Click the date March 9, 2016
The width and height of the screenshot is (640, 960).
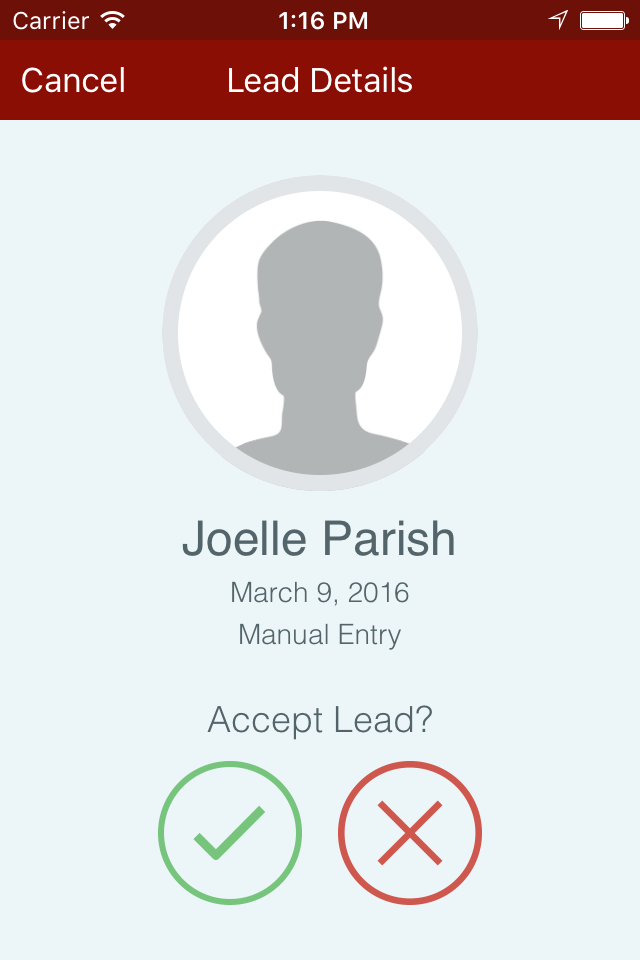[320, 592]
